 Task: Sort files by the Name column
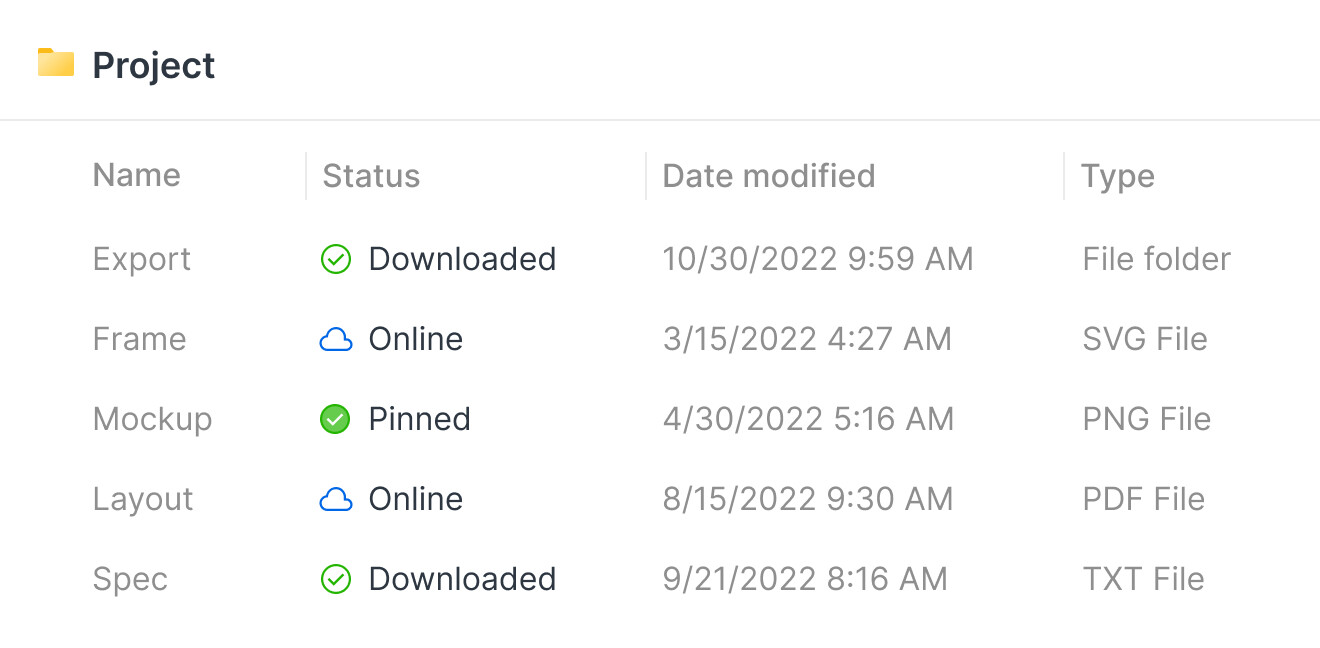[136, 175]
